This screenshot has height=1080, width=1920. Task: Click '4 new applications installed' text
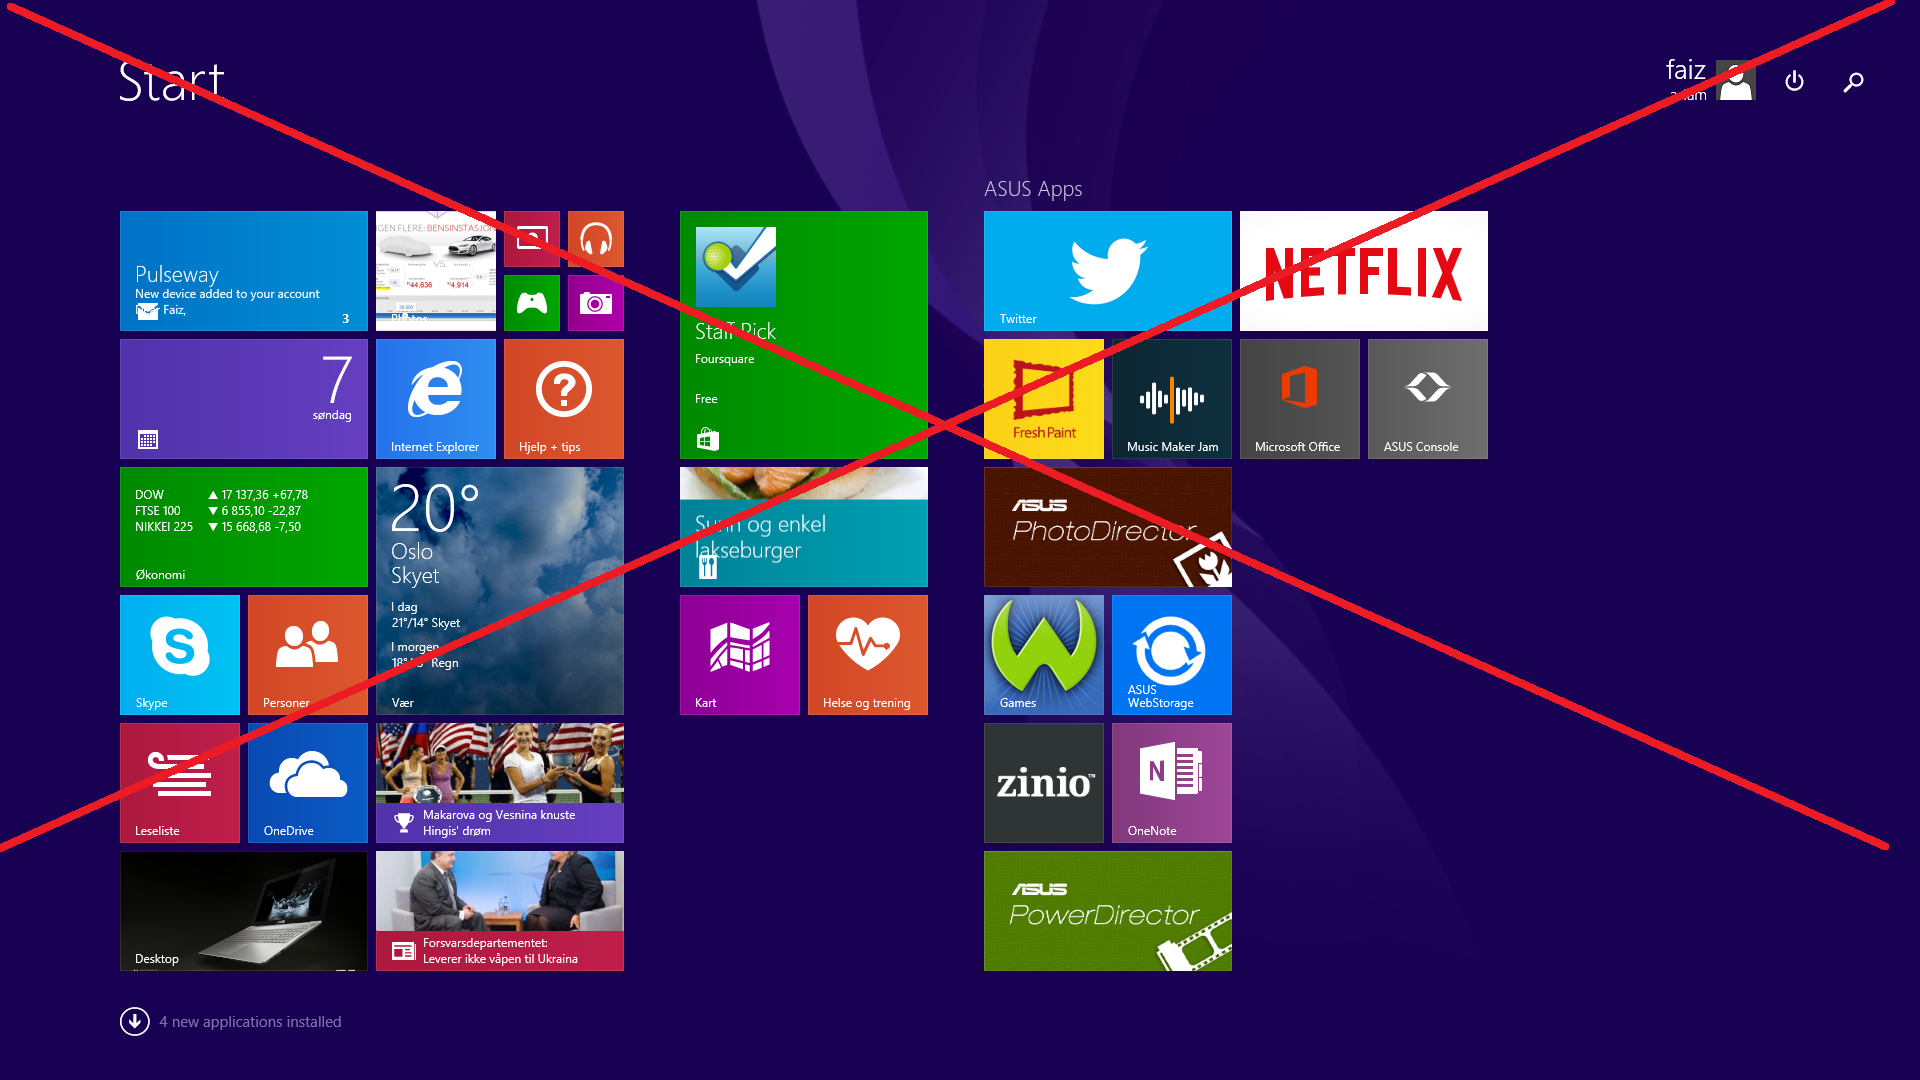250,1022
